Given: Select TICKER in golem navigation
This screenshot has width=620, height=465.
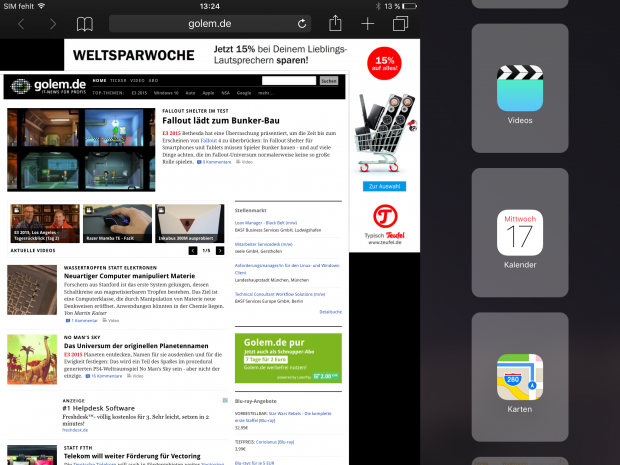Looking at the screenshot, I should pyautogui.click(x=118, y=80).
